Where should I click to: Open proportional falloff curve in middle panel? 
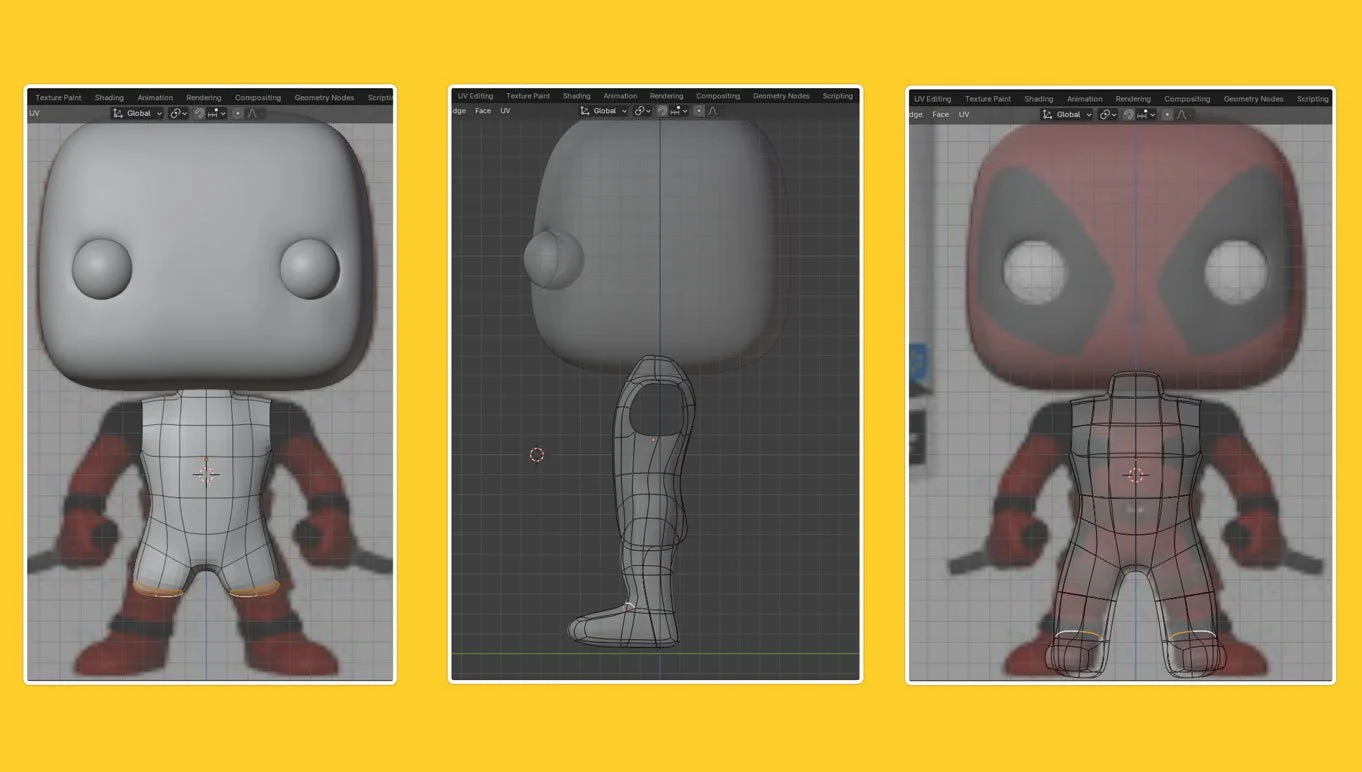713,111
